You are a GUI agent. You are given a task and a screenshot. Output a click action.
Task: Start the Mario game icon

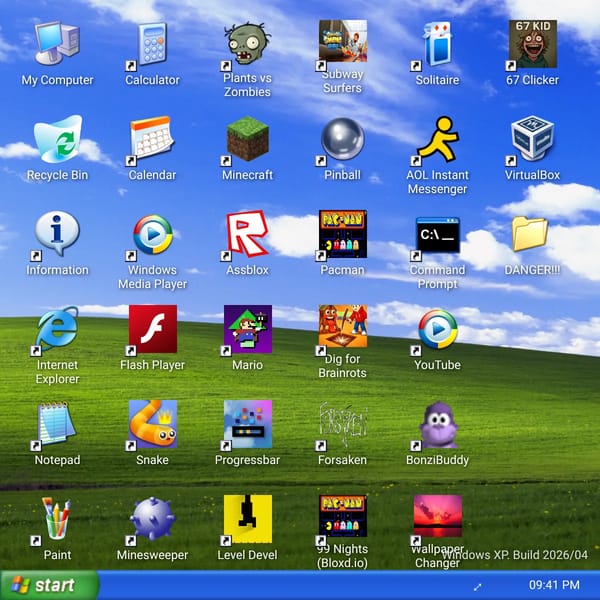pyautogui.click(x=248, y=329)
